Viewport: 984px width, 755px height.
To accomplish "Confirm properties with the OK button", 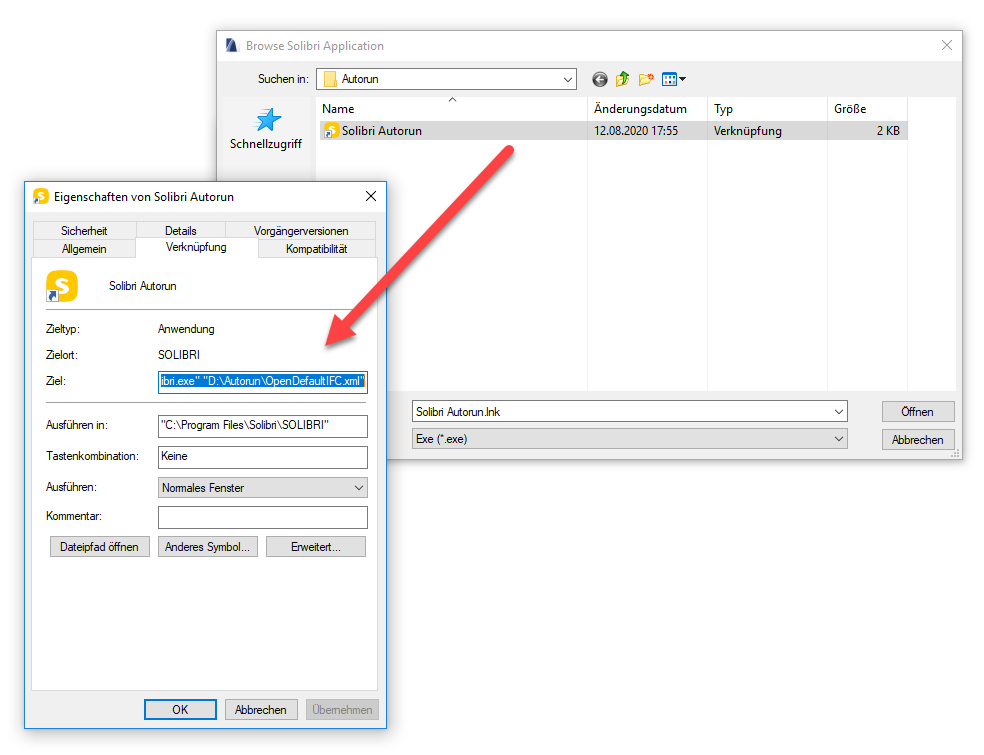I will [x=180, y=709].
